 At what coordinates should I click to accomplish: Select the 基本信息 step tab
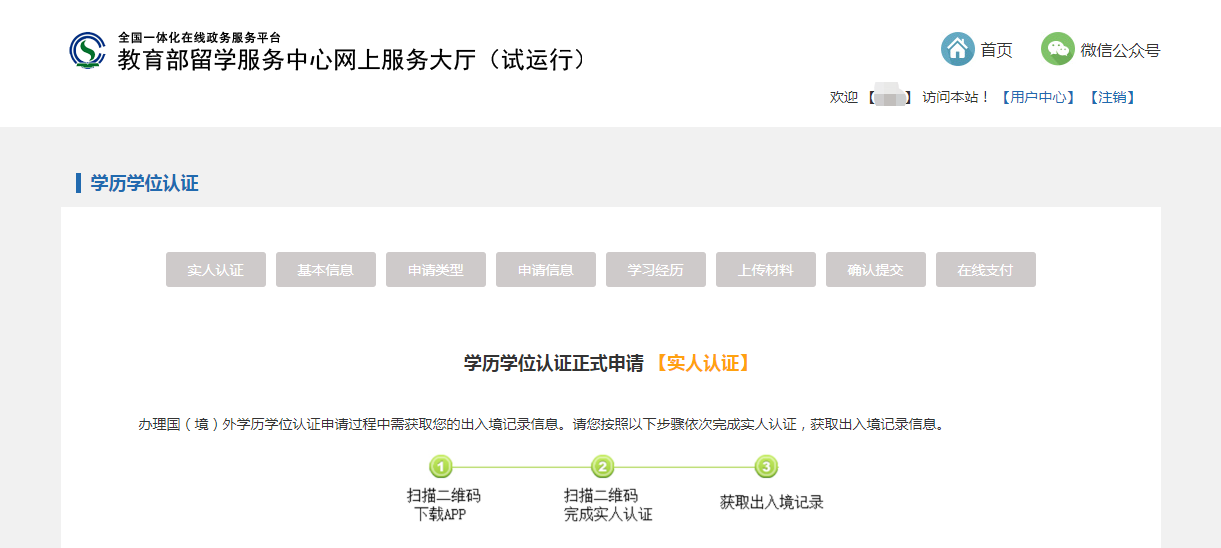[x=326, y=270]
